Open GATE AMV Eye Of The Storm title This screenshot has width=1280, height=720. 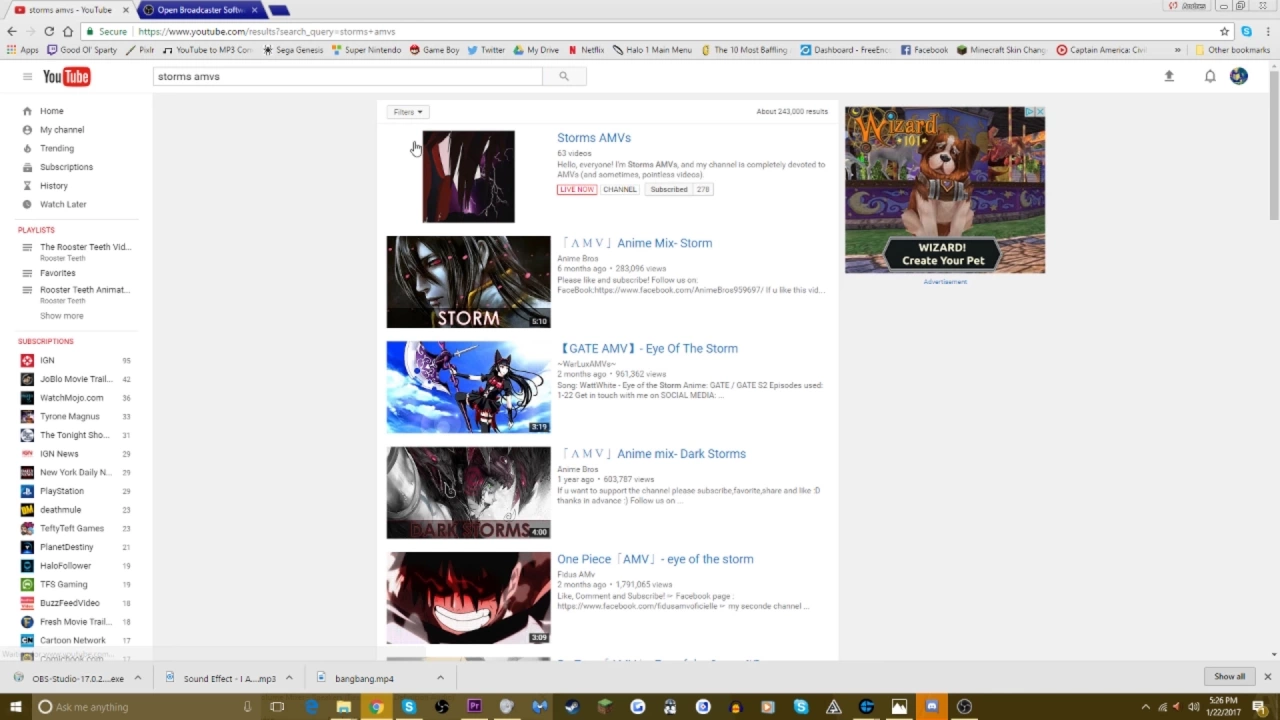pyautogui.click(x=648, y=348)
